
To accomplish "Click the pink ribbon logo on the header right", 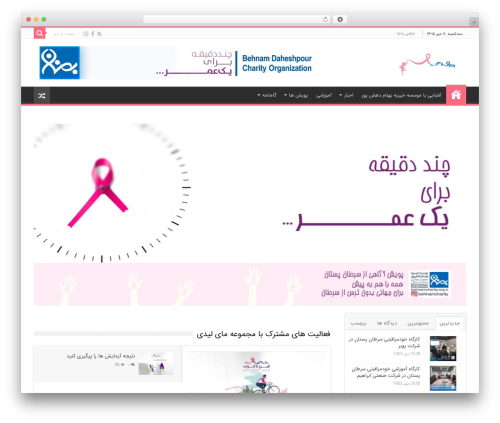I will coord(427,63).
